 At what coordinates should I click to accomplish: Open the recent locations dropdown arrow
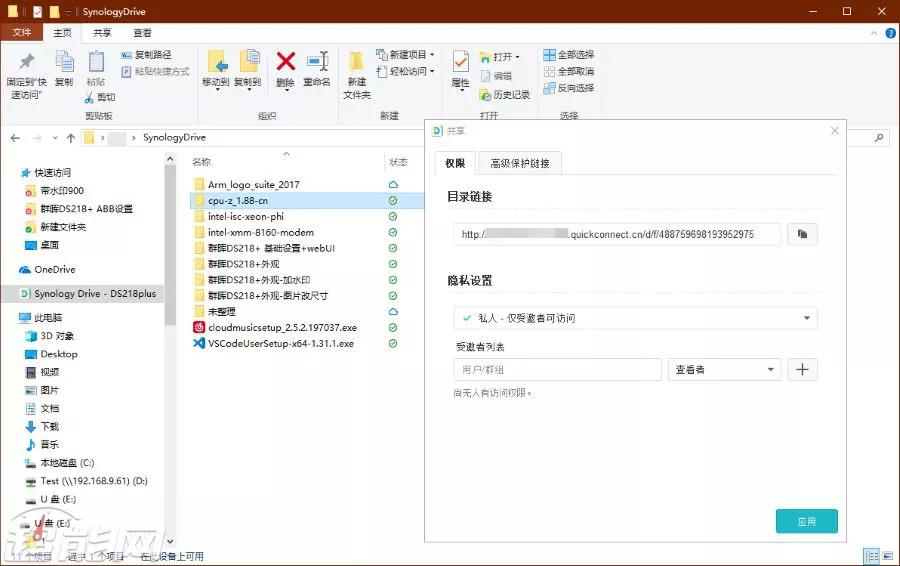click(x=55, y=138)
